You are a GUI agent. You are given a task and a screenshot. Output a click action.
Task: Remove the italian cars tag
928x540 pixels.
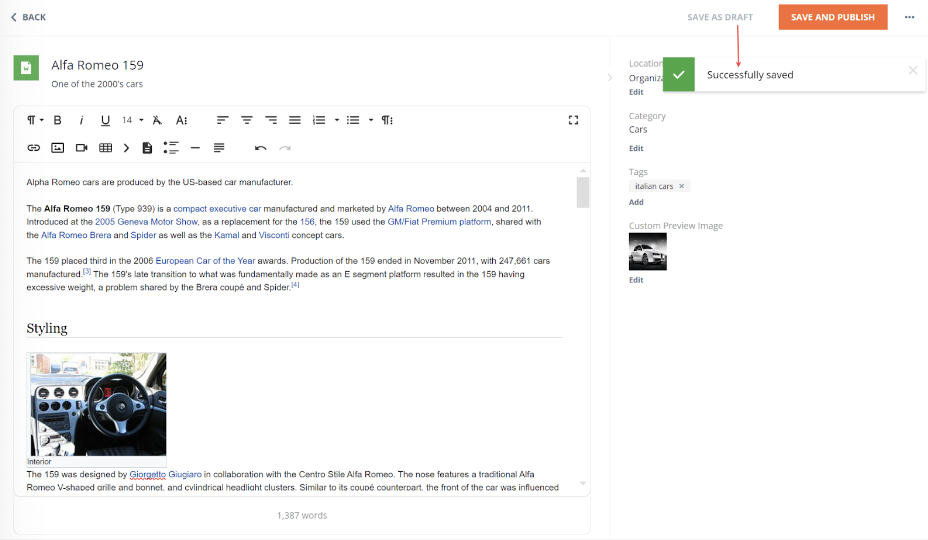682,186
